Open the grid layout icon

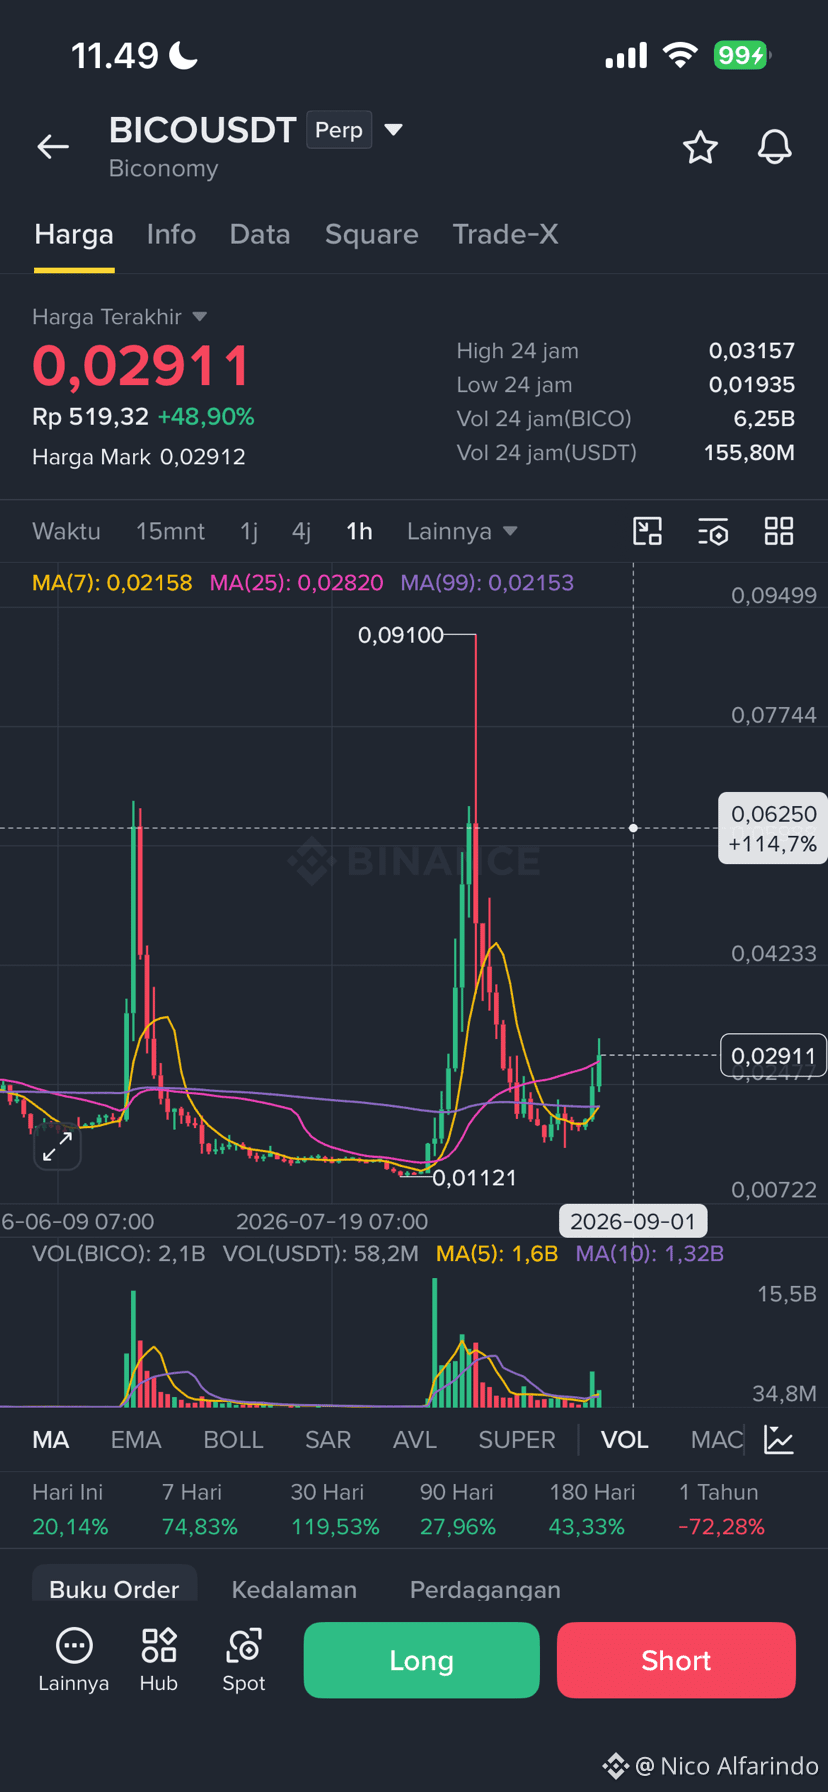tap(779, 531)
